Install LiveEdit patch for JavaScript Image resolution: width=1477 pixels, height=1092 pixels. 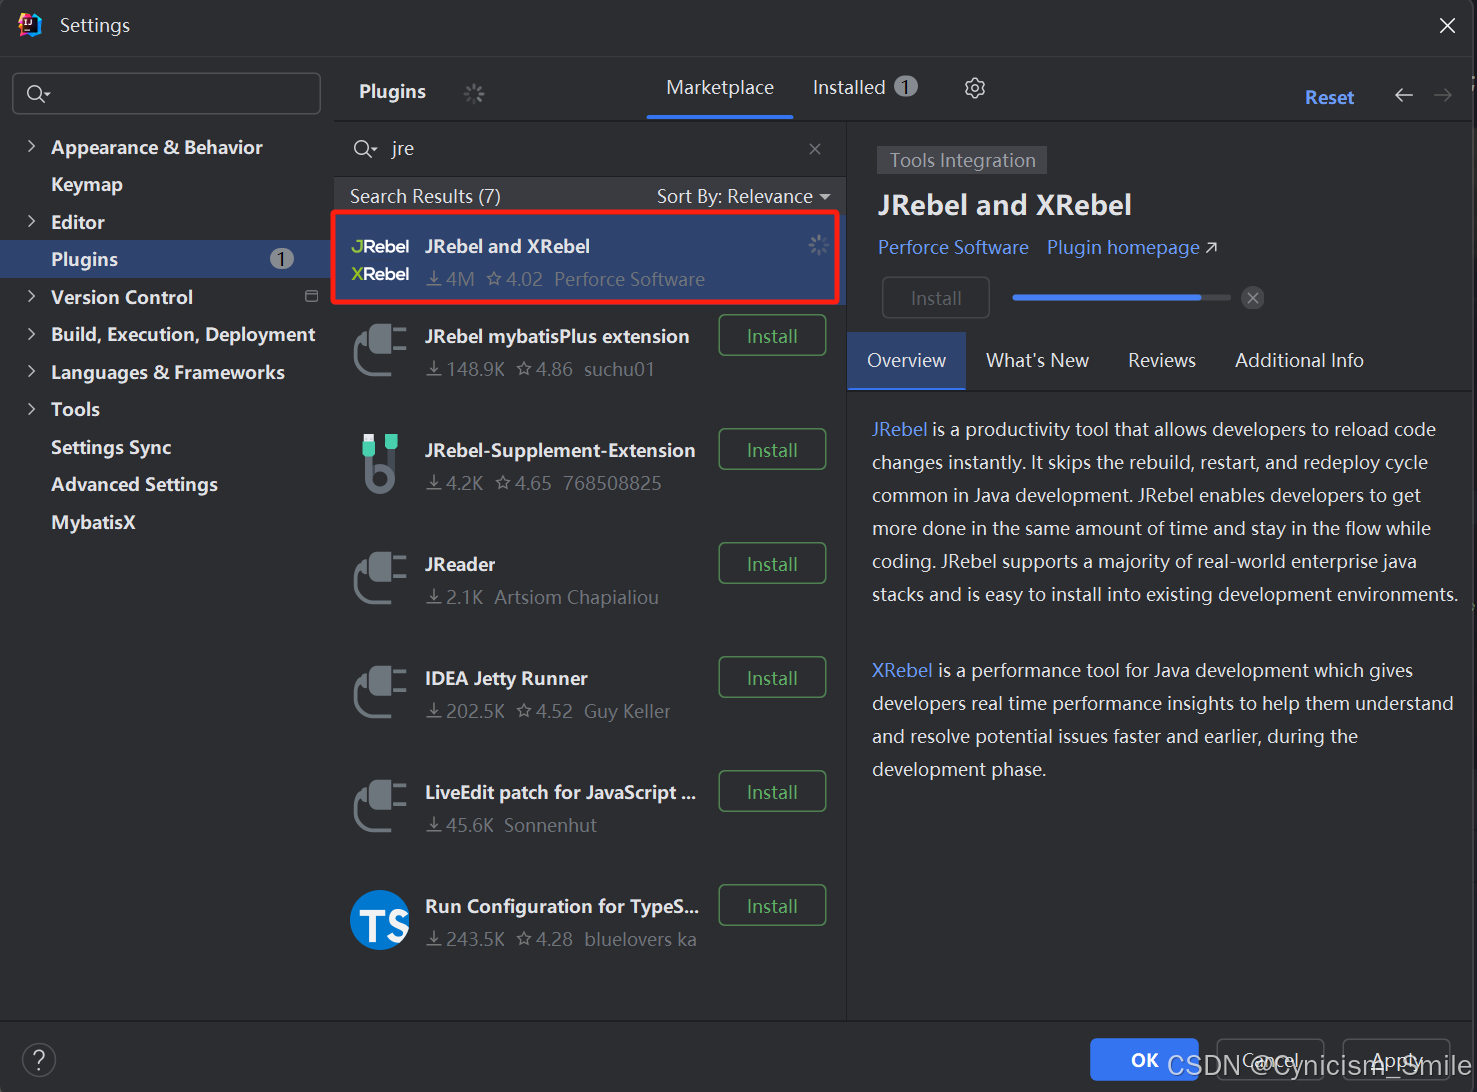click(772, 792)
